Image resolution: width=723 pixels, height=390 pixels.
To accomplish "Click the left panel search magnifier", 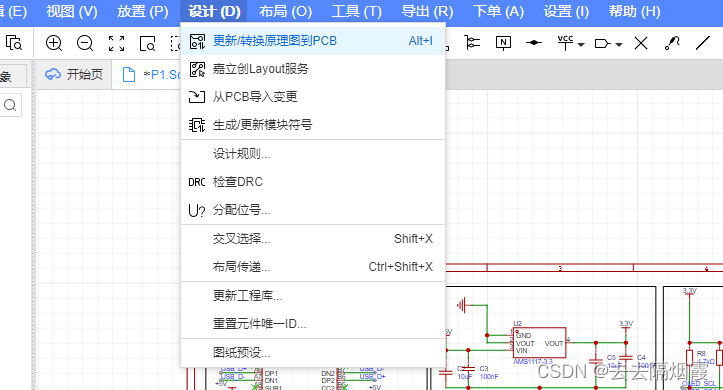I will click(x=10, y=106).
